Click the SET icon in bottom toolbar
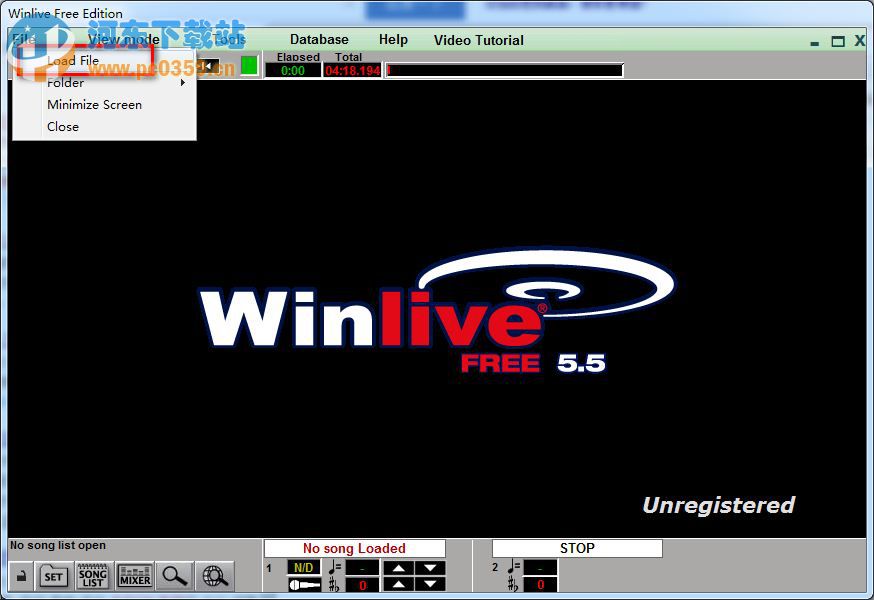The image size is (874, 600). pos(53,575)
